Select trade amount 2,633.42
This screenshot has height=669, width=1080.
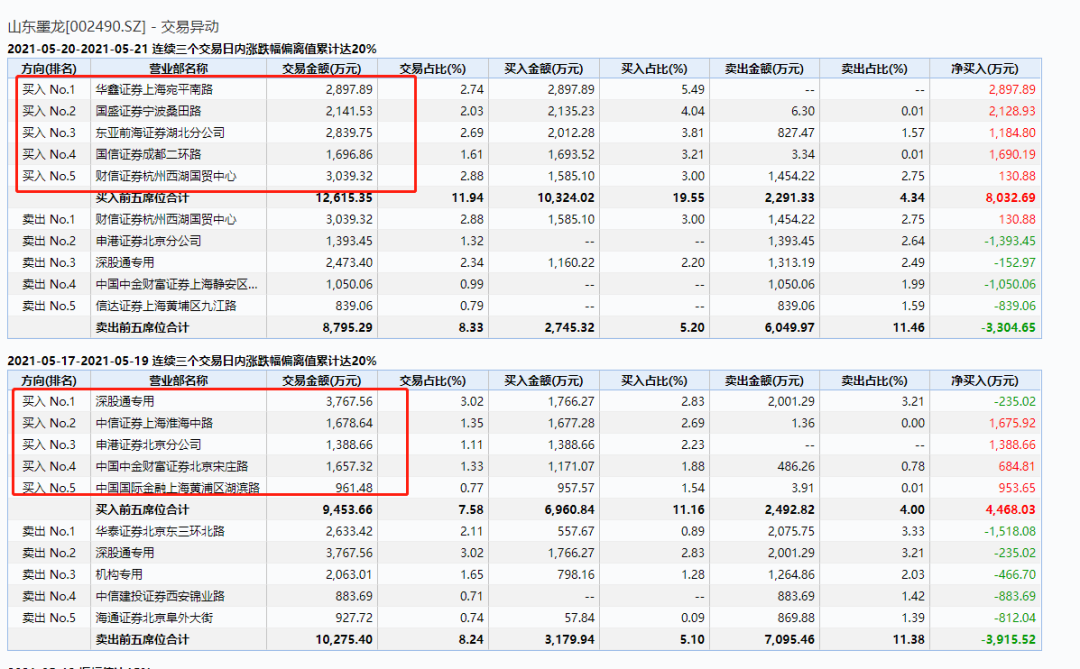click(349, 531)
